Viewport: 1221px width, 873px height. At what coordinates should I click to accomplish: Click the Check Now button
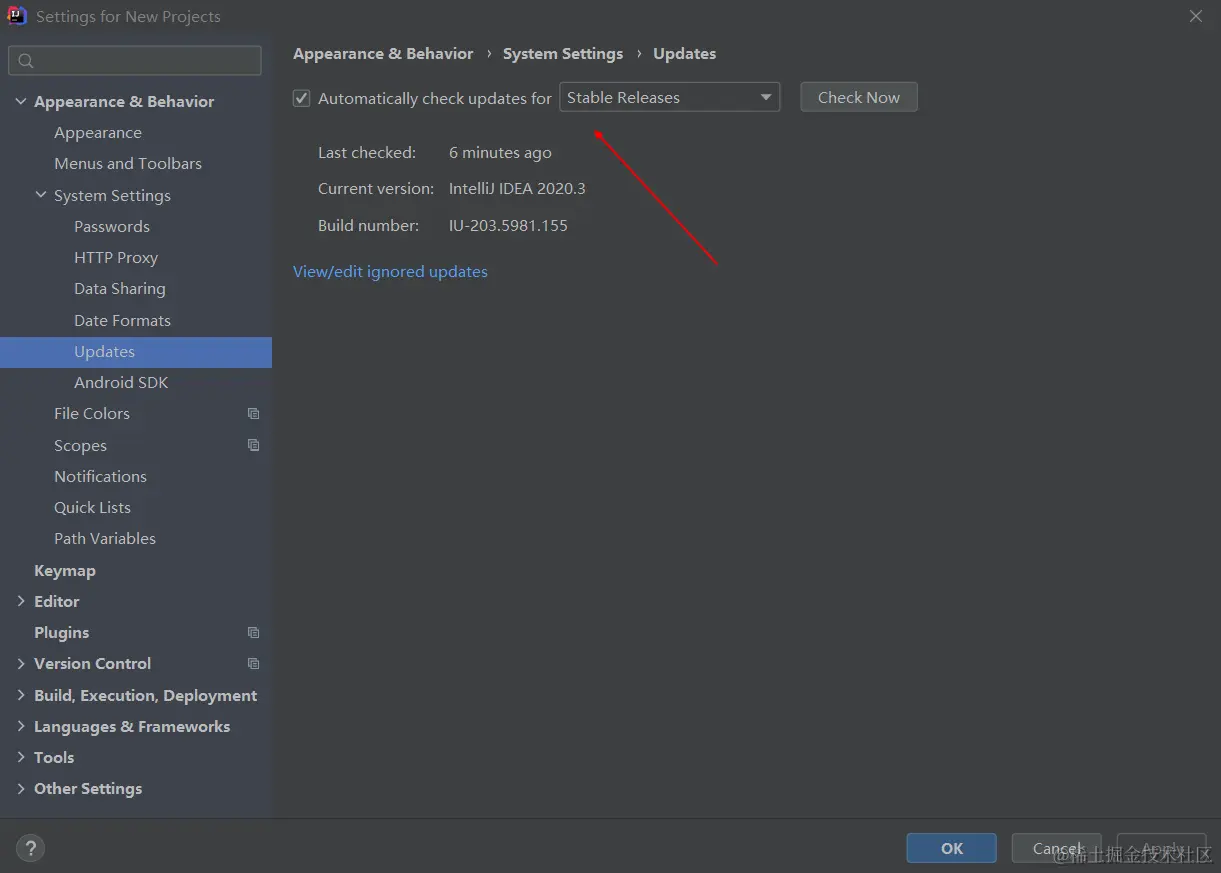(x=859, y=97)
